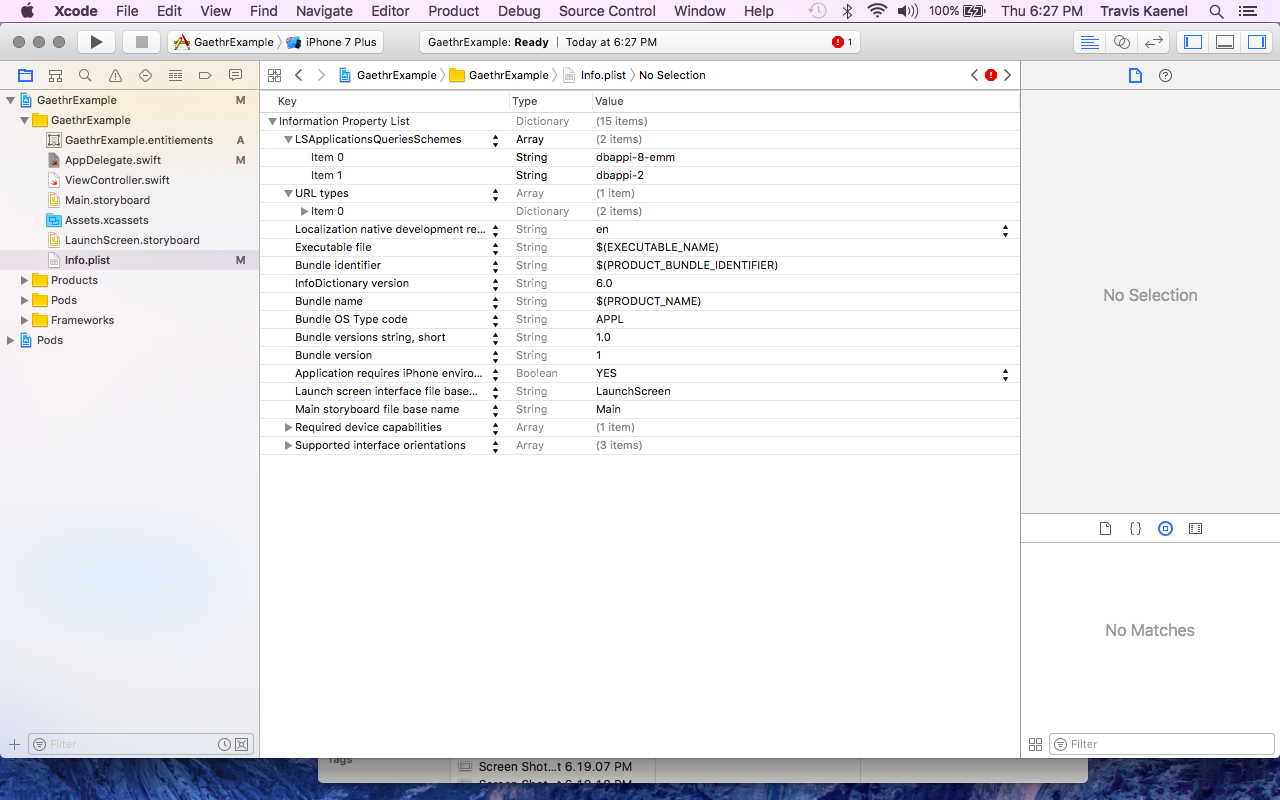Image resolution: width=1280 pixels, height=800 pixels.
Task: Open the debug navigator
Action: [175, 75]
